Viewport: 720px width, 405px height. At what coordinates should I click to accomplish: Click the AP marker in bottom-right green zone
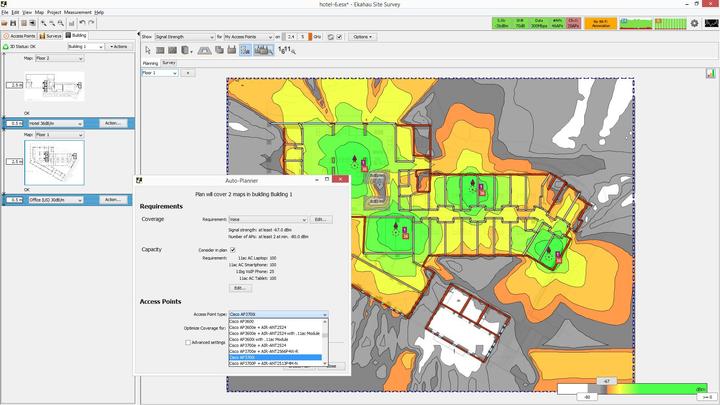click(x=549, y=253)
